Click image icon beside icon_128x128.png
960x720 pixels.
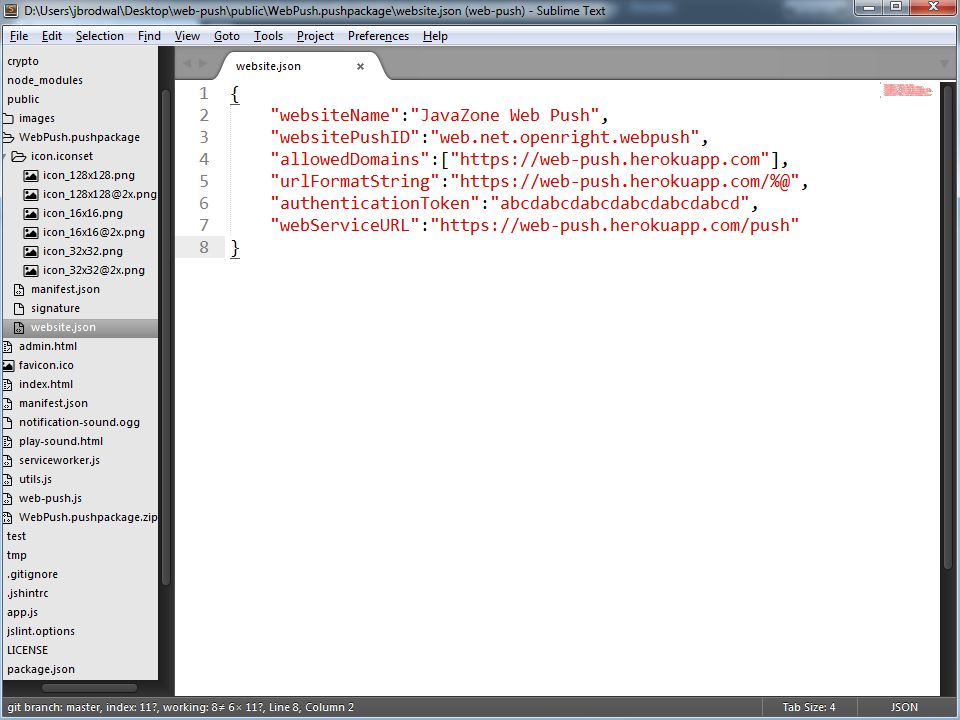[31, 176]
